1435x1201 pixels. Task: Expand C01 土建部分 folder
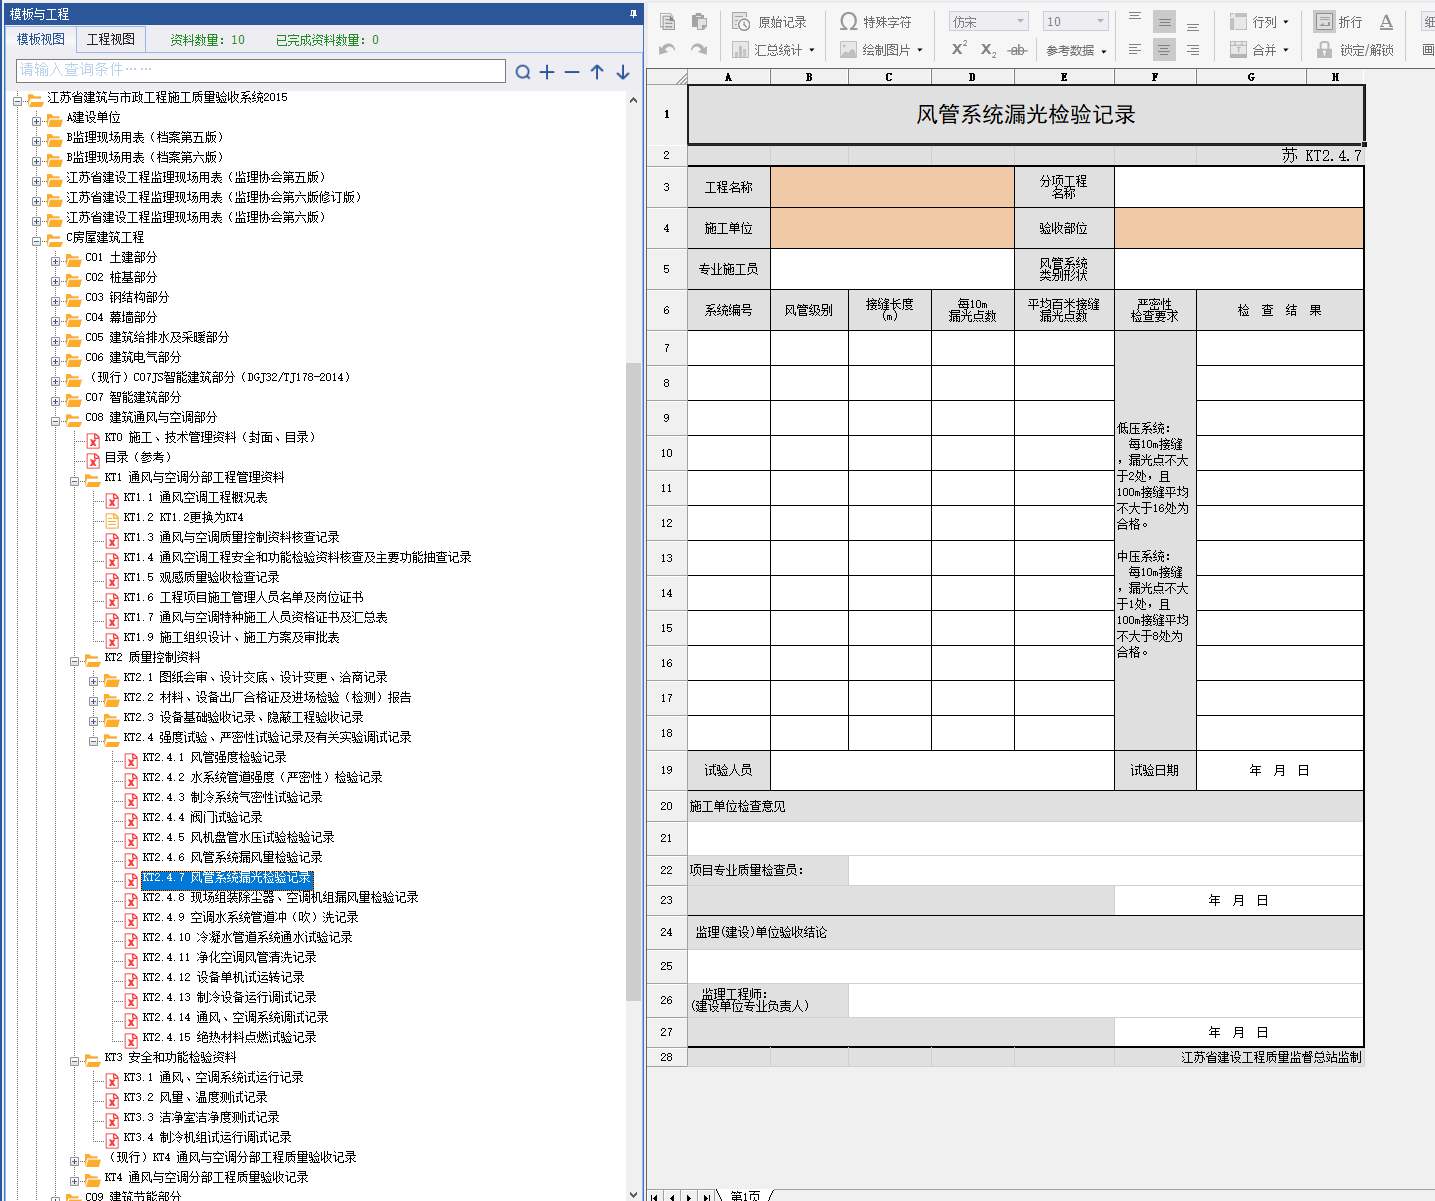point(56,260)
